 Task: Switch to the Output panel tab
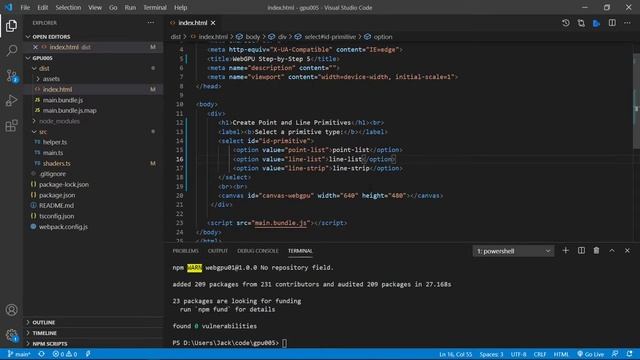pos(218,251)
